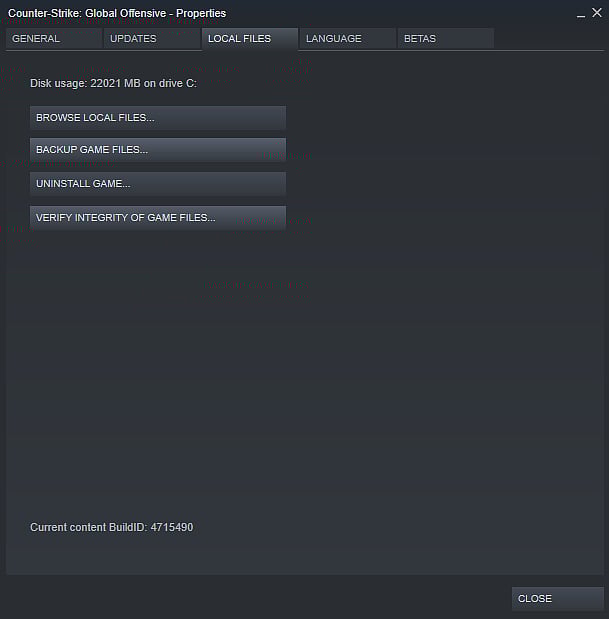The height and width of the screenshot is (619, 609).
Task: Close the Properties window with X
Action: point(597,13)
